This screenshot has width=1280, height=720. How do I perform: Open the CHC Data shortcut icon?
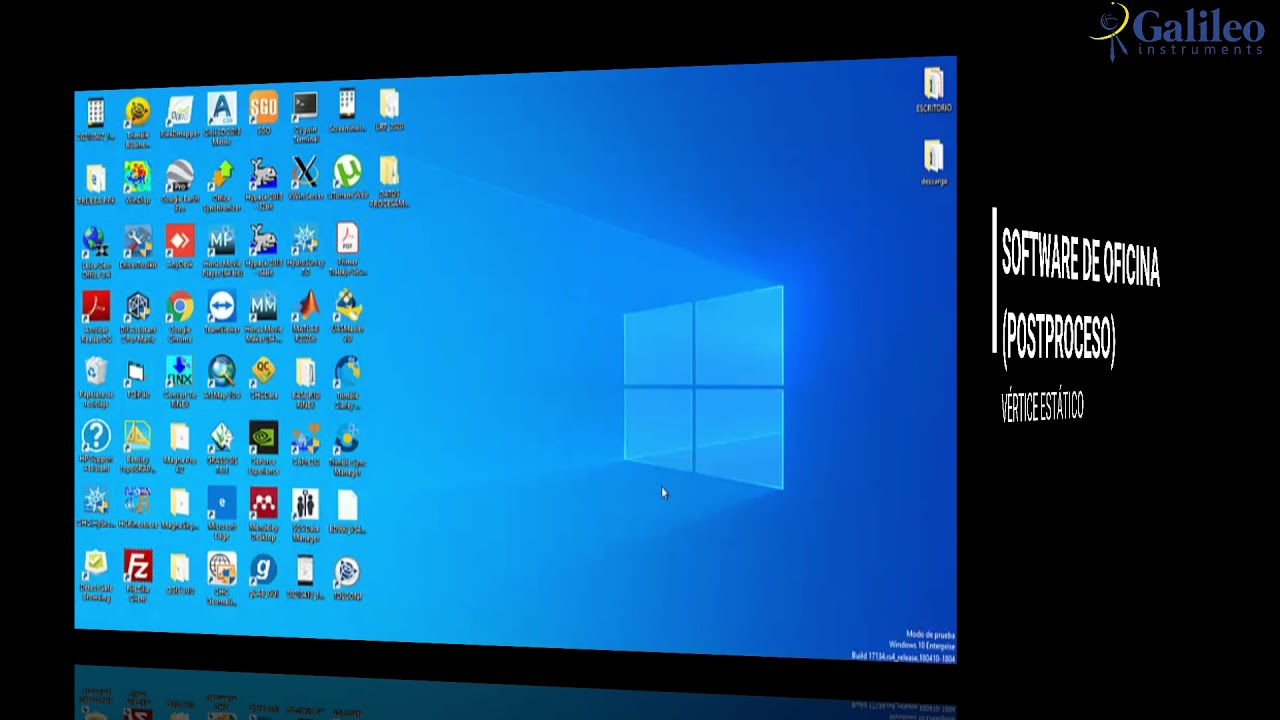coord(263,377)
